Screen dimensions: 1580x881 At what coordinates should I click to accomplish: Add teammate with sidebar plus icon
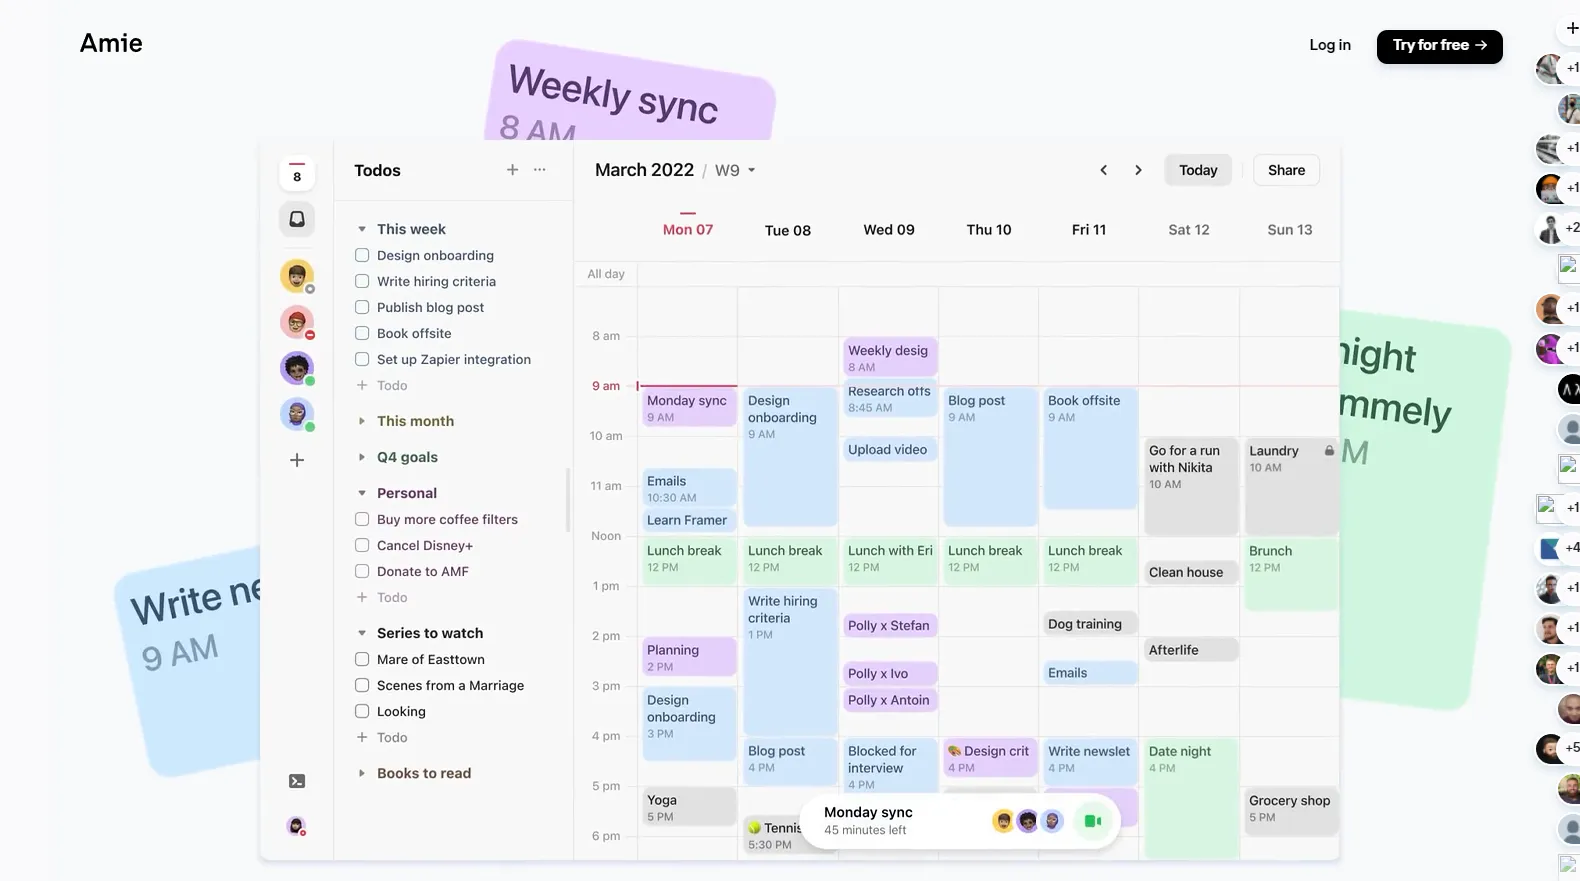point(297,460)
